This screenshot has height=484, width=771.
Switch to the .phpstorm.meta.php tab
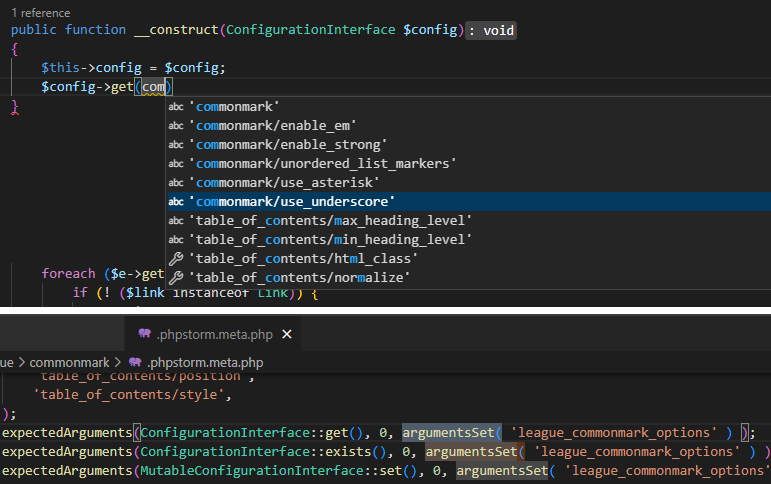[214, 334]
